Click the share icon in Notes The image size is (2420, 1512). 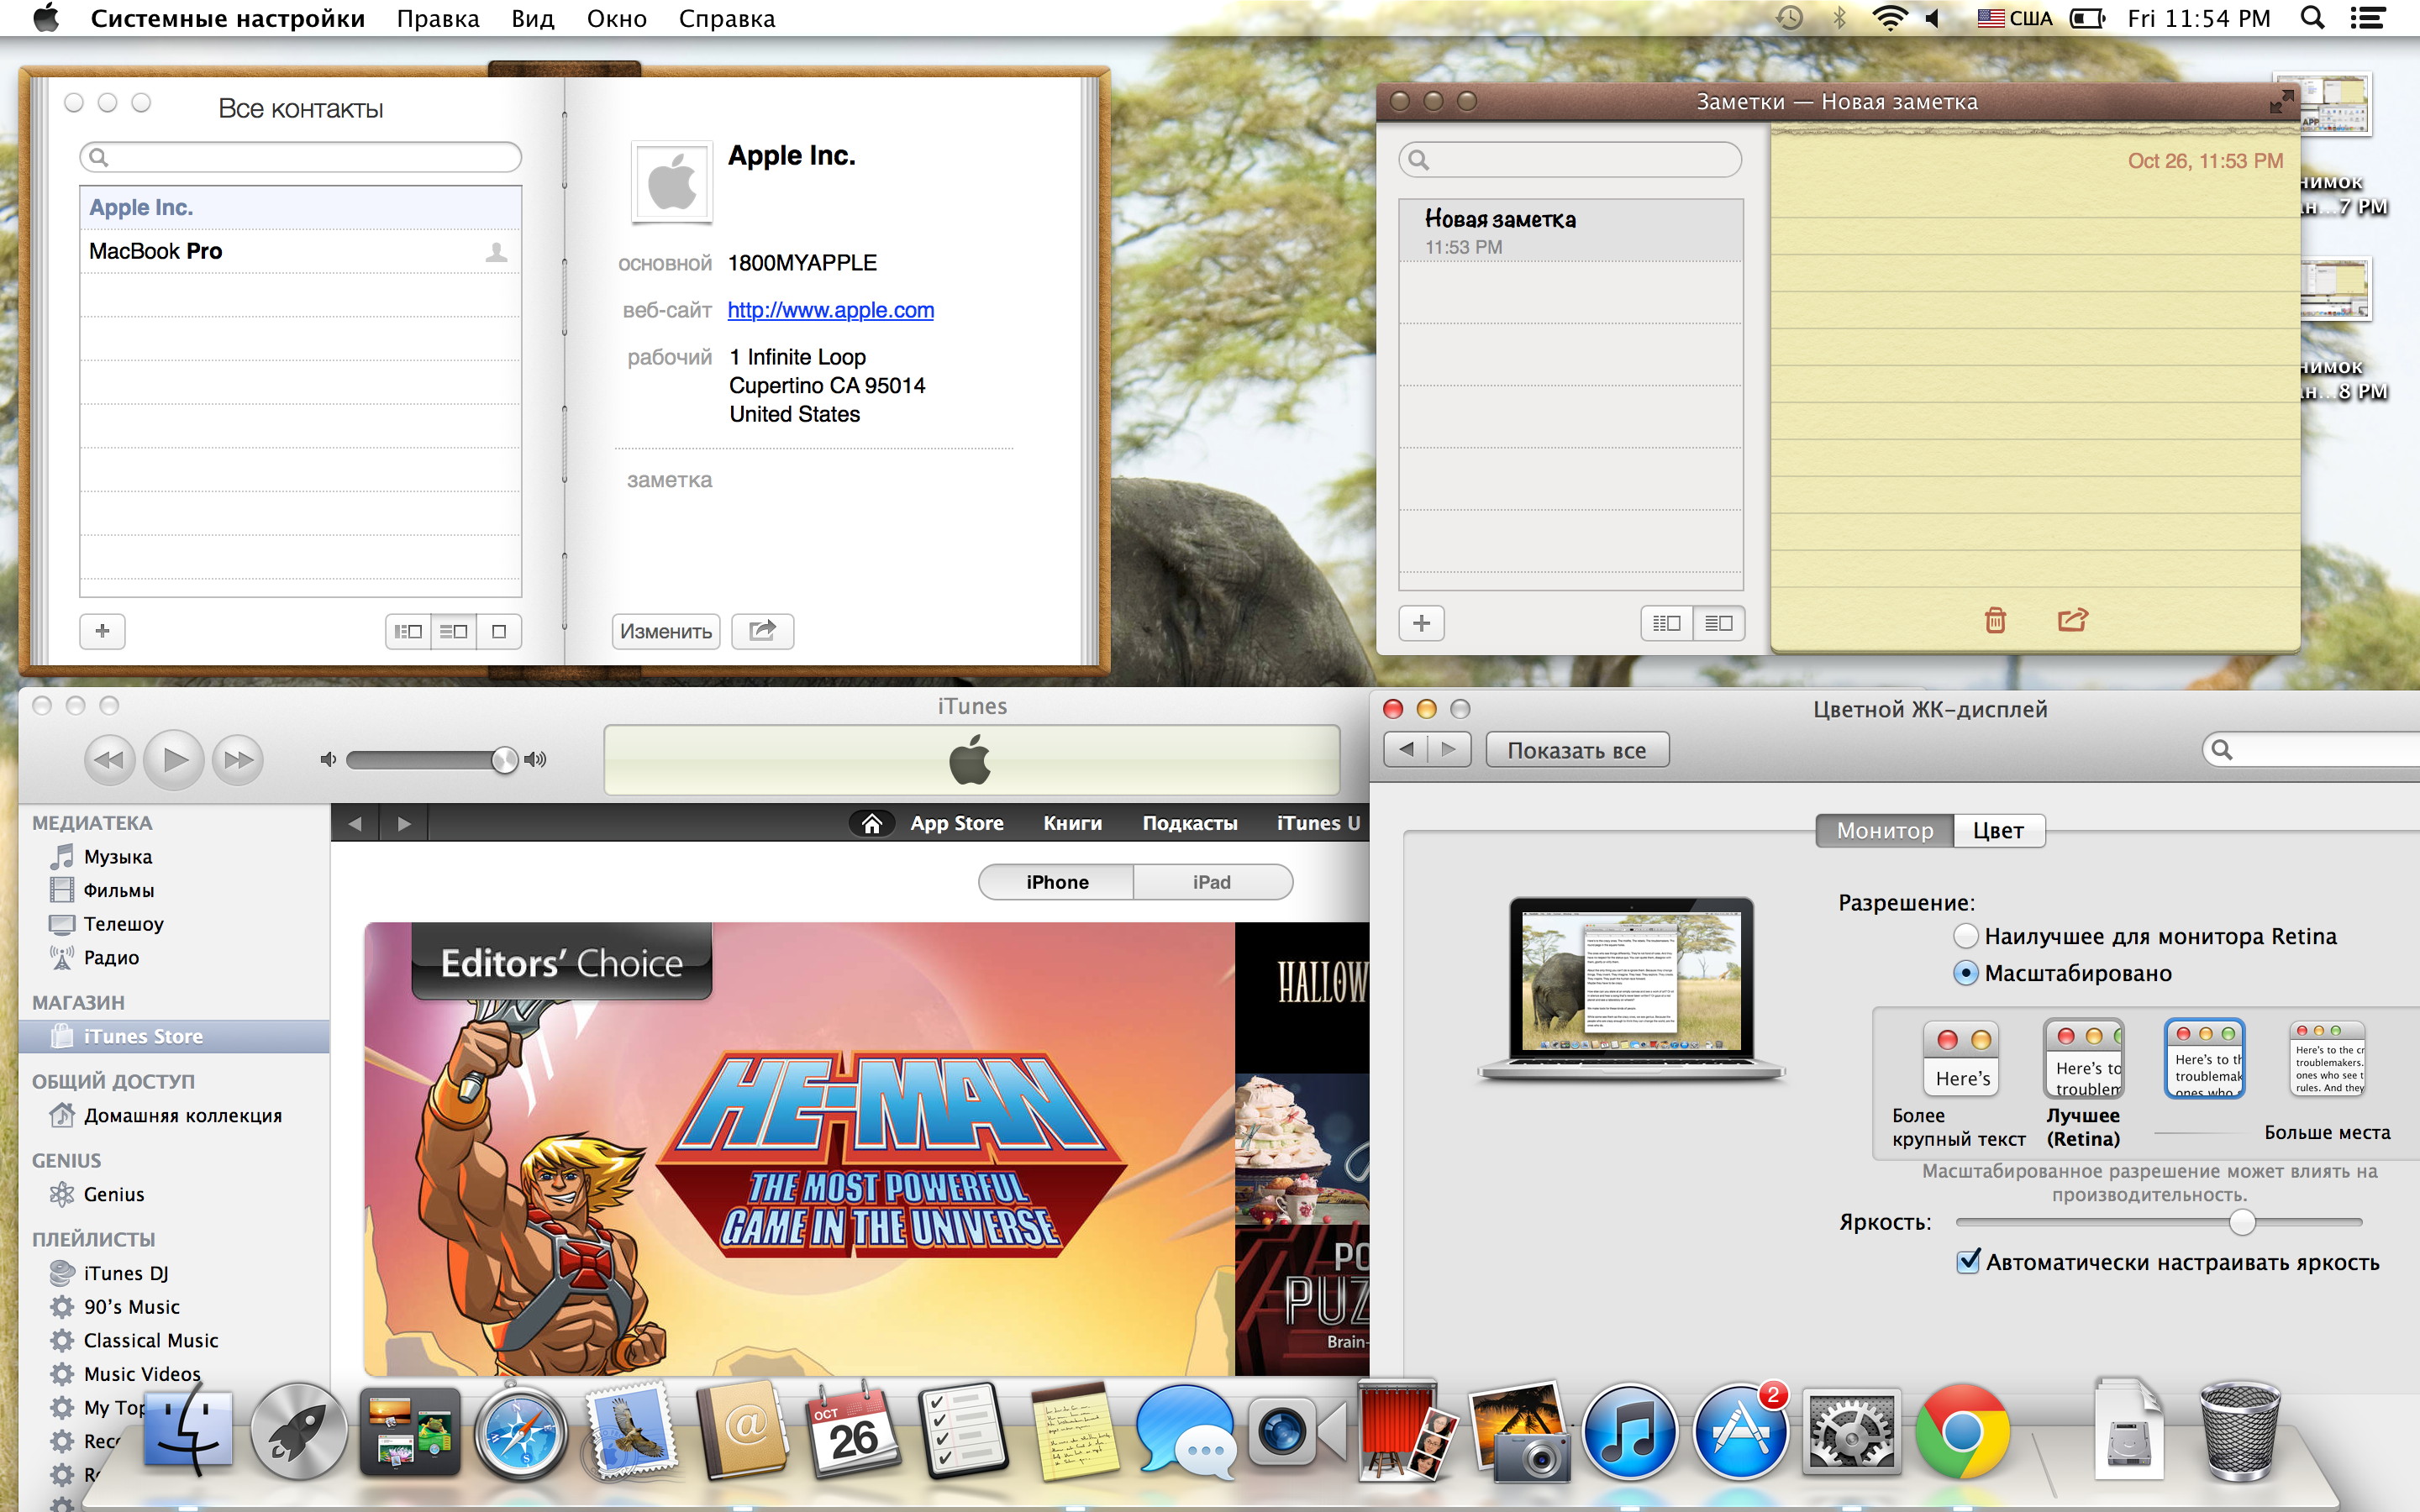tap(2072, 620)
